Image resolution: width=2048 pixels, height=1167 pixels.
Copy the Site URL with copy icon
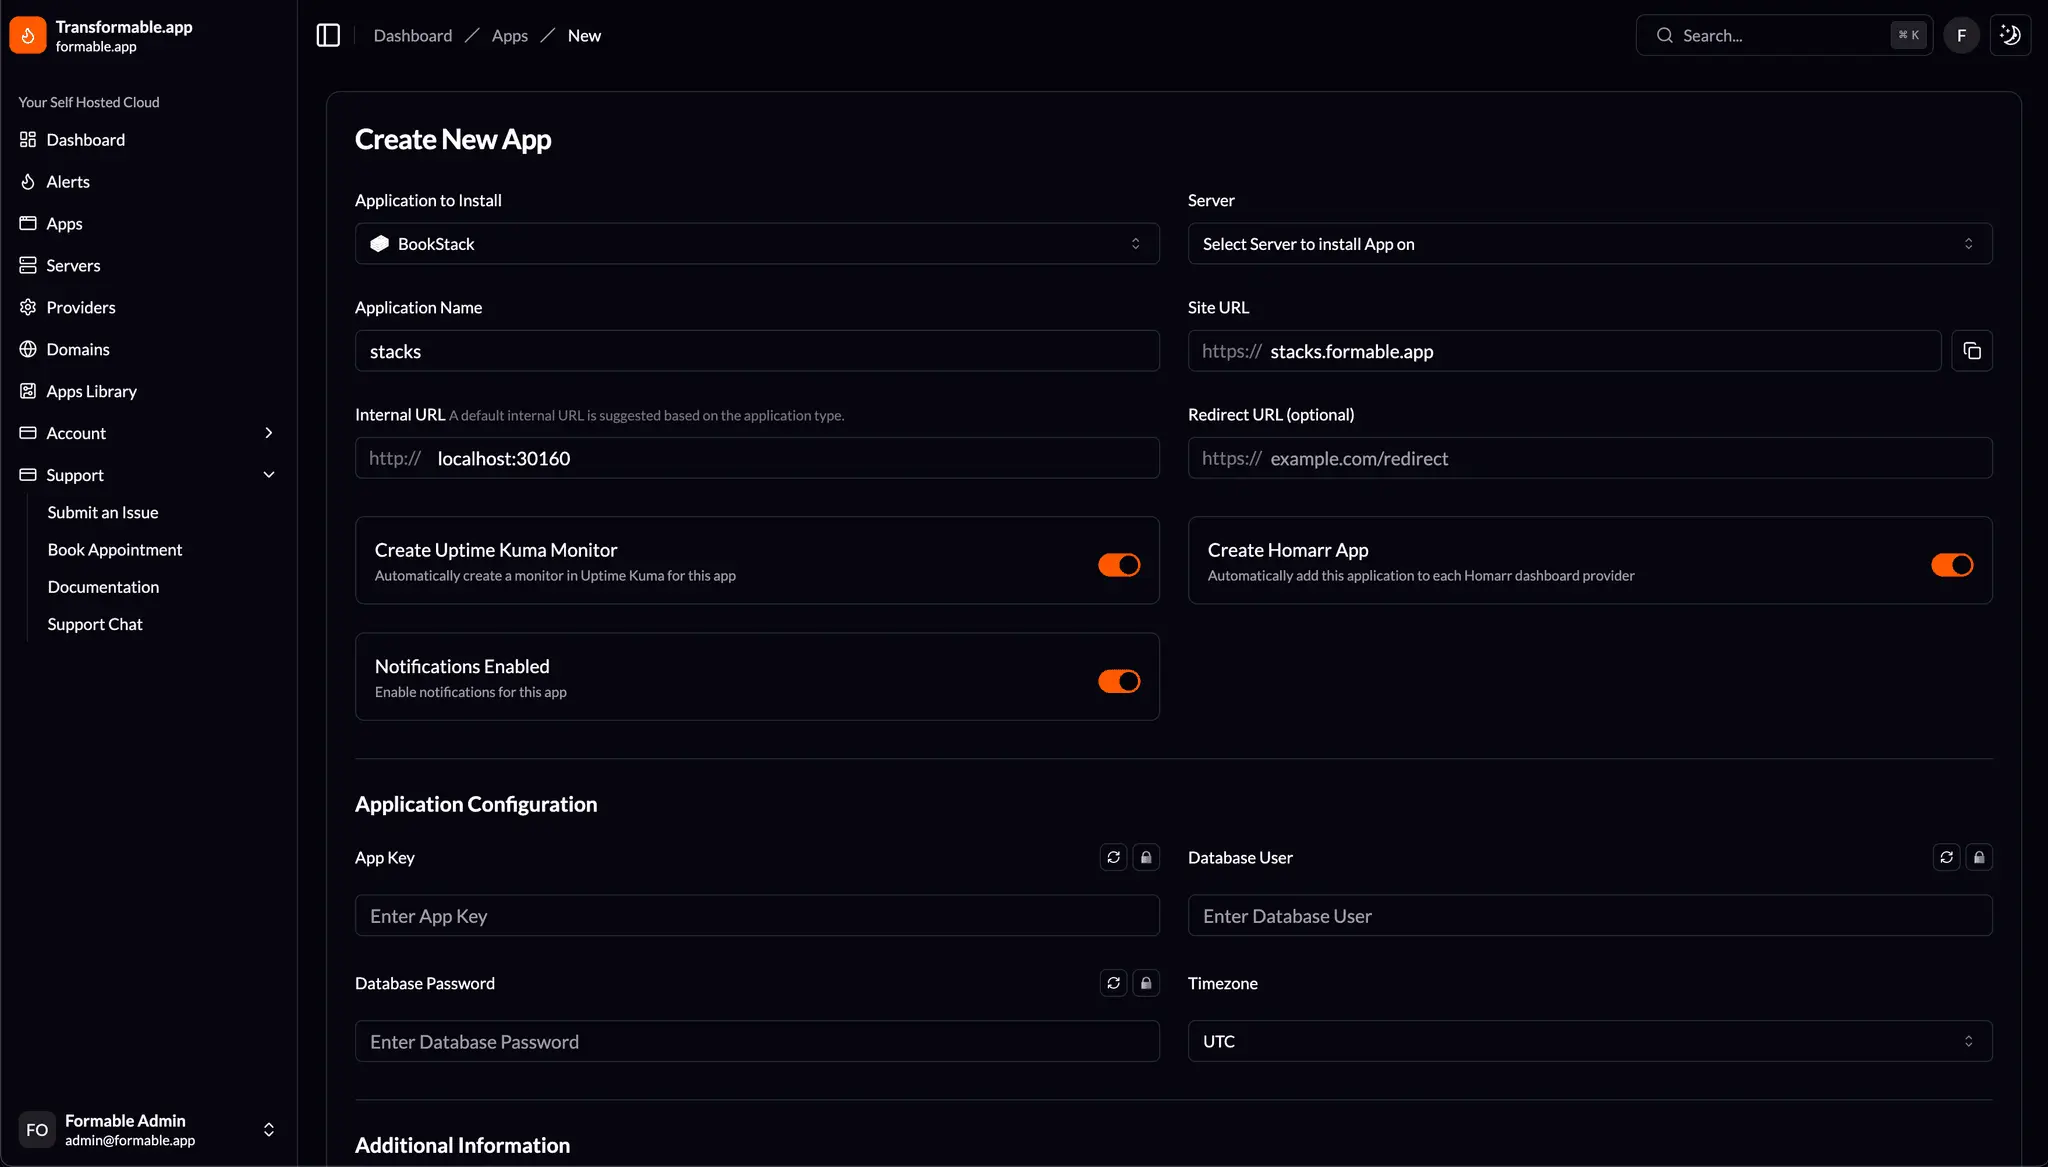(x=1972, y=351)
